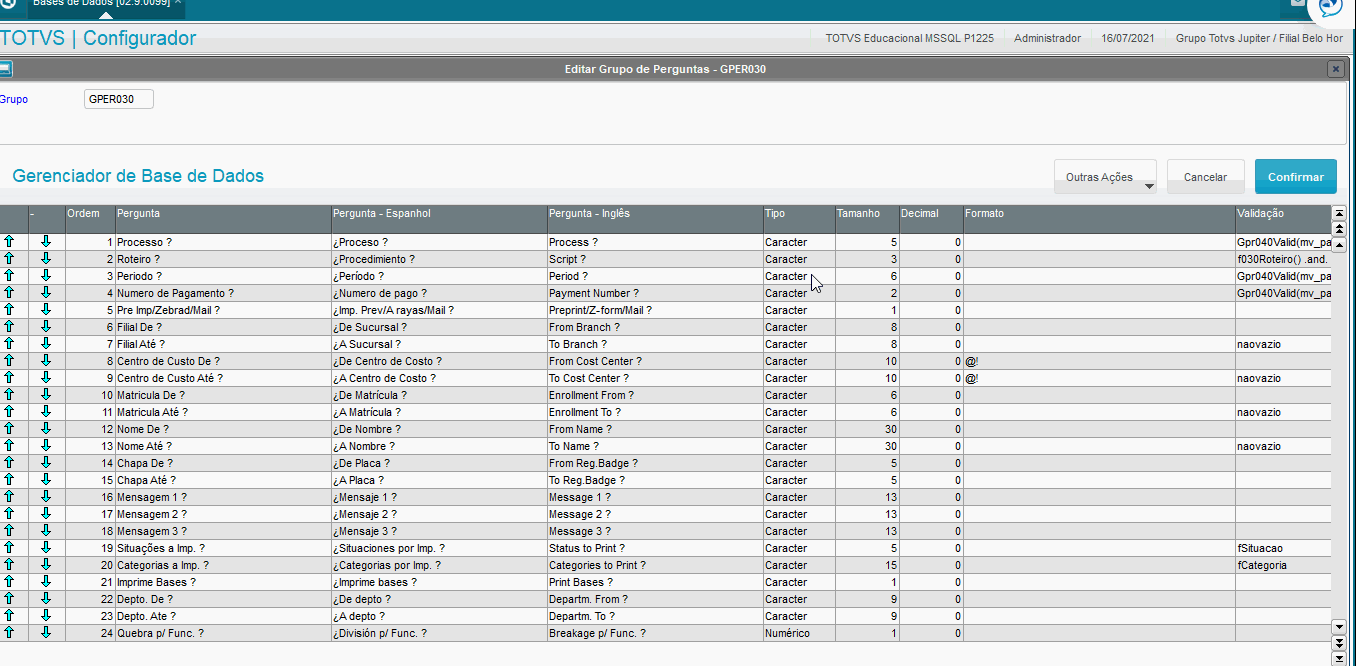The width and height of the screenshot is (1356, 666).
Task: Select the cell 'Enrollment From ?'
Action: 654,395
